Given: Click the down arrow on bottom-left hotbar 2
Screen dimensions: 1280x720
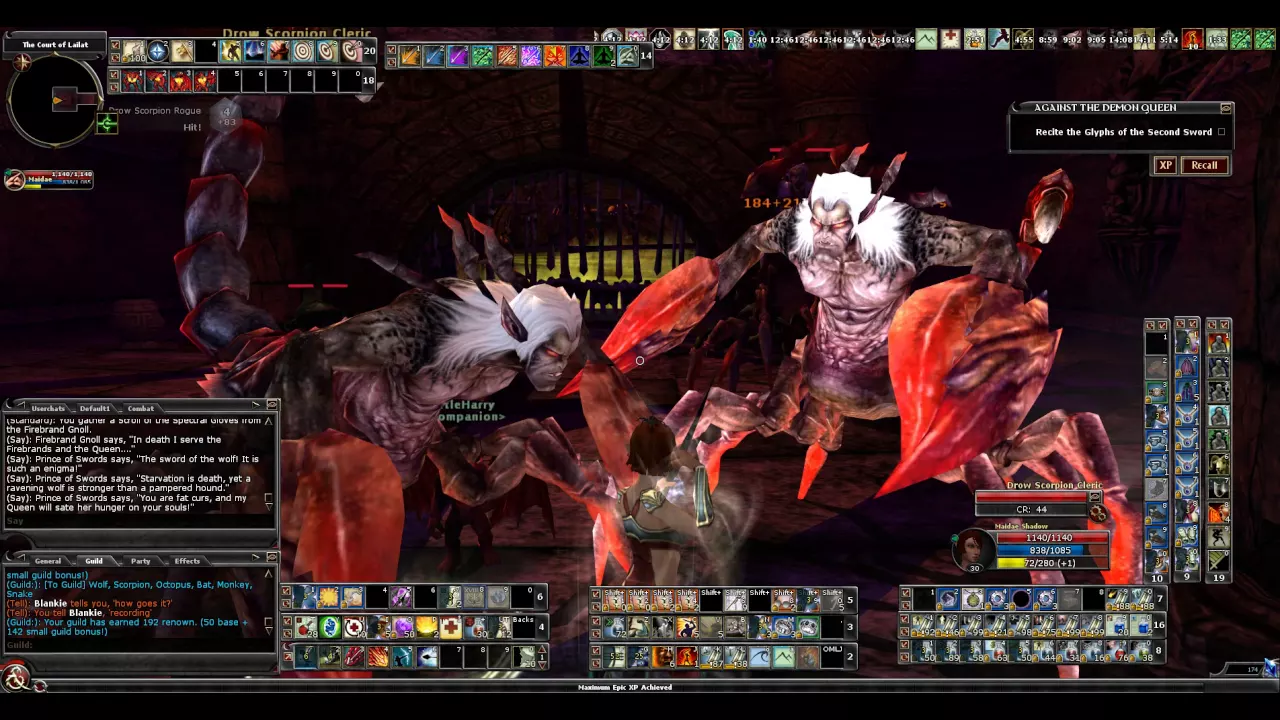Looking at the screenshot, I should (542, 664).
